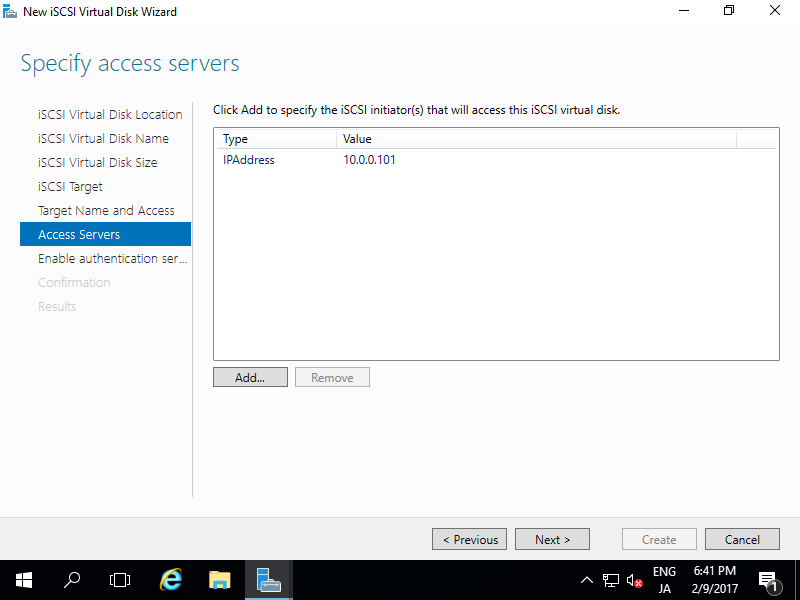Open File Explorer from taskbar
The width and height of the screenshot is (800, 600).
tap(219, 580)
